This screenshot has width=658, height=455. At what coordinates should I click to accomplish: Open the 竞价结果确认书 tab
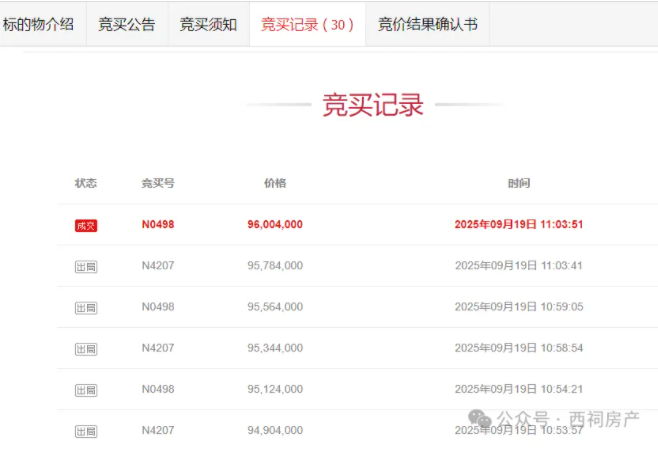pos(427,24)
